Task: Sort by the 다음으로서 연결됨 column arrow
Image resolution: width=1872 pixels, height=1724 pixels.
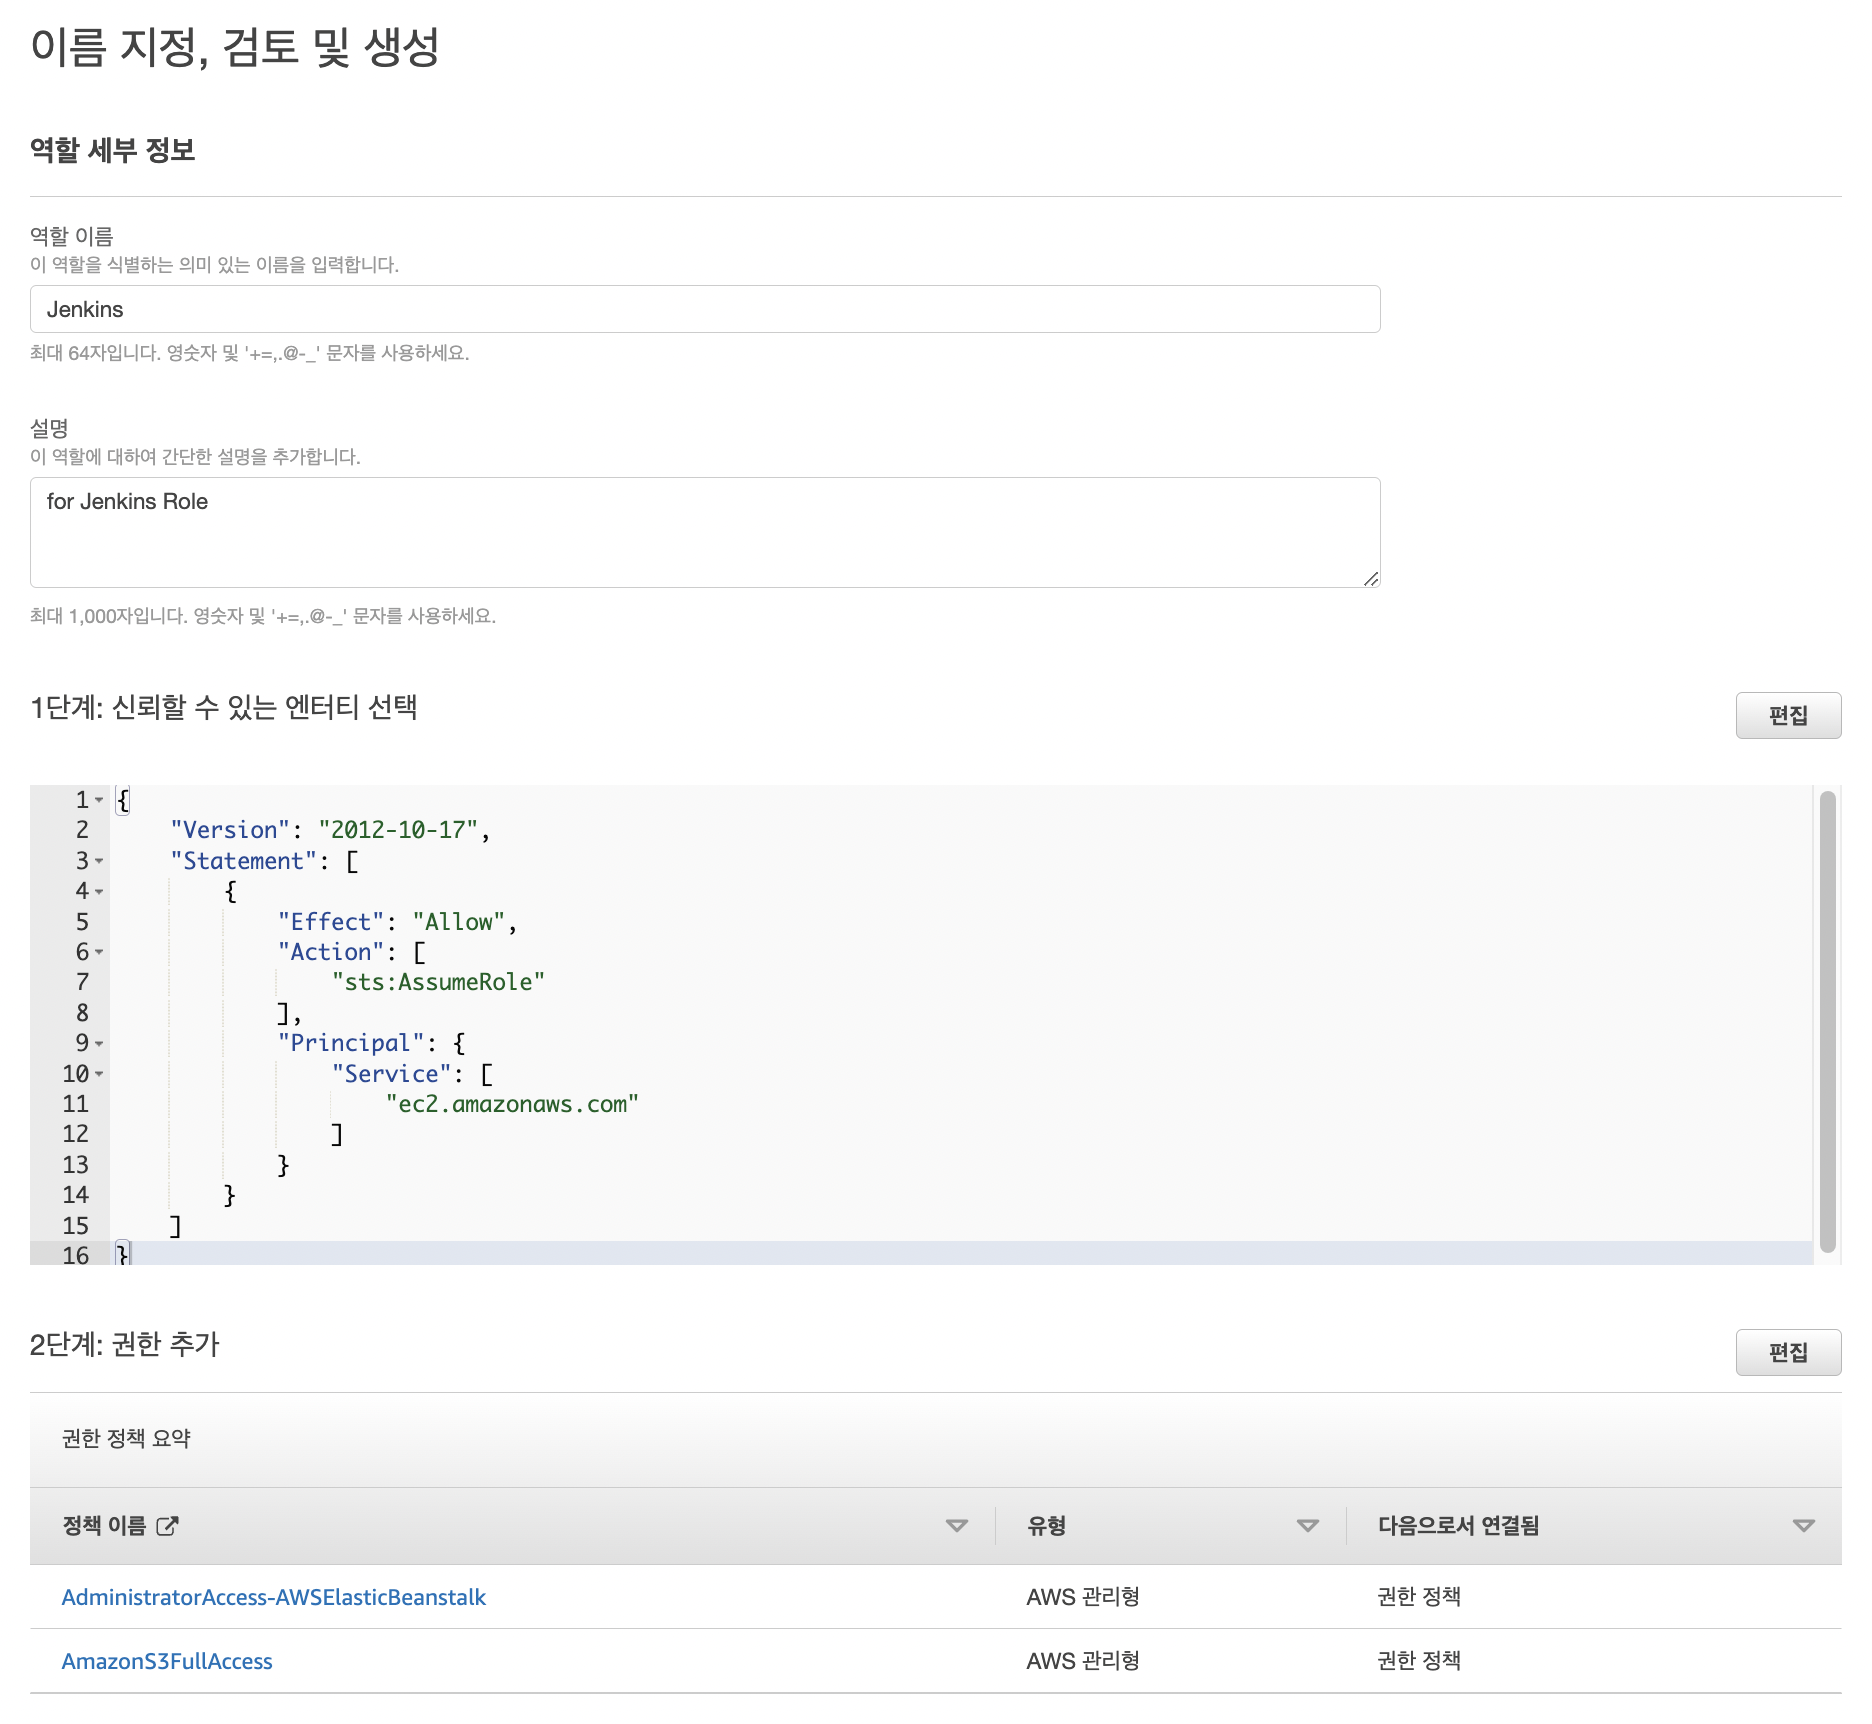Action: [x=1804, y=1526]
